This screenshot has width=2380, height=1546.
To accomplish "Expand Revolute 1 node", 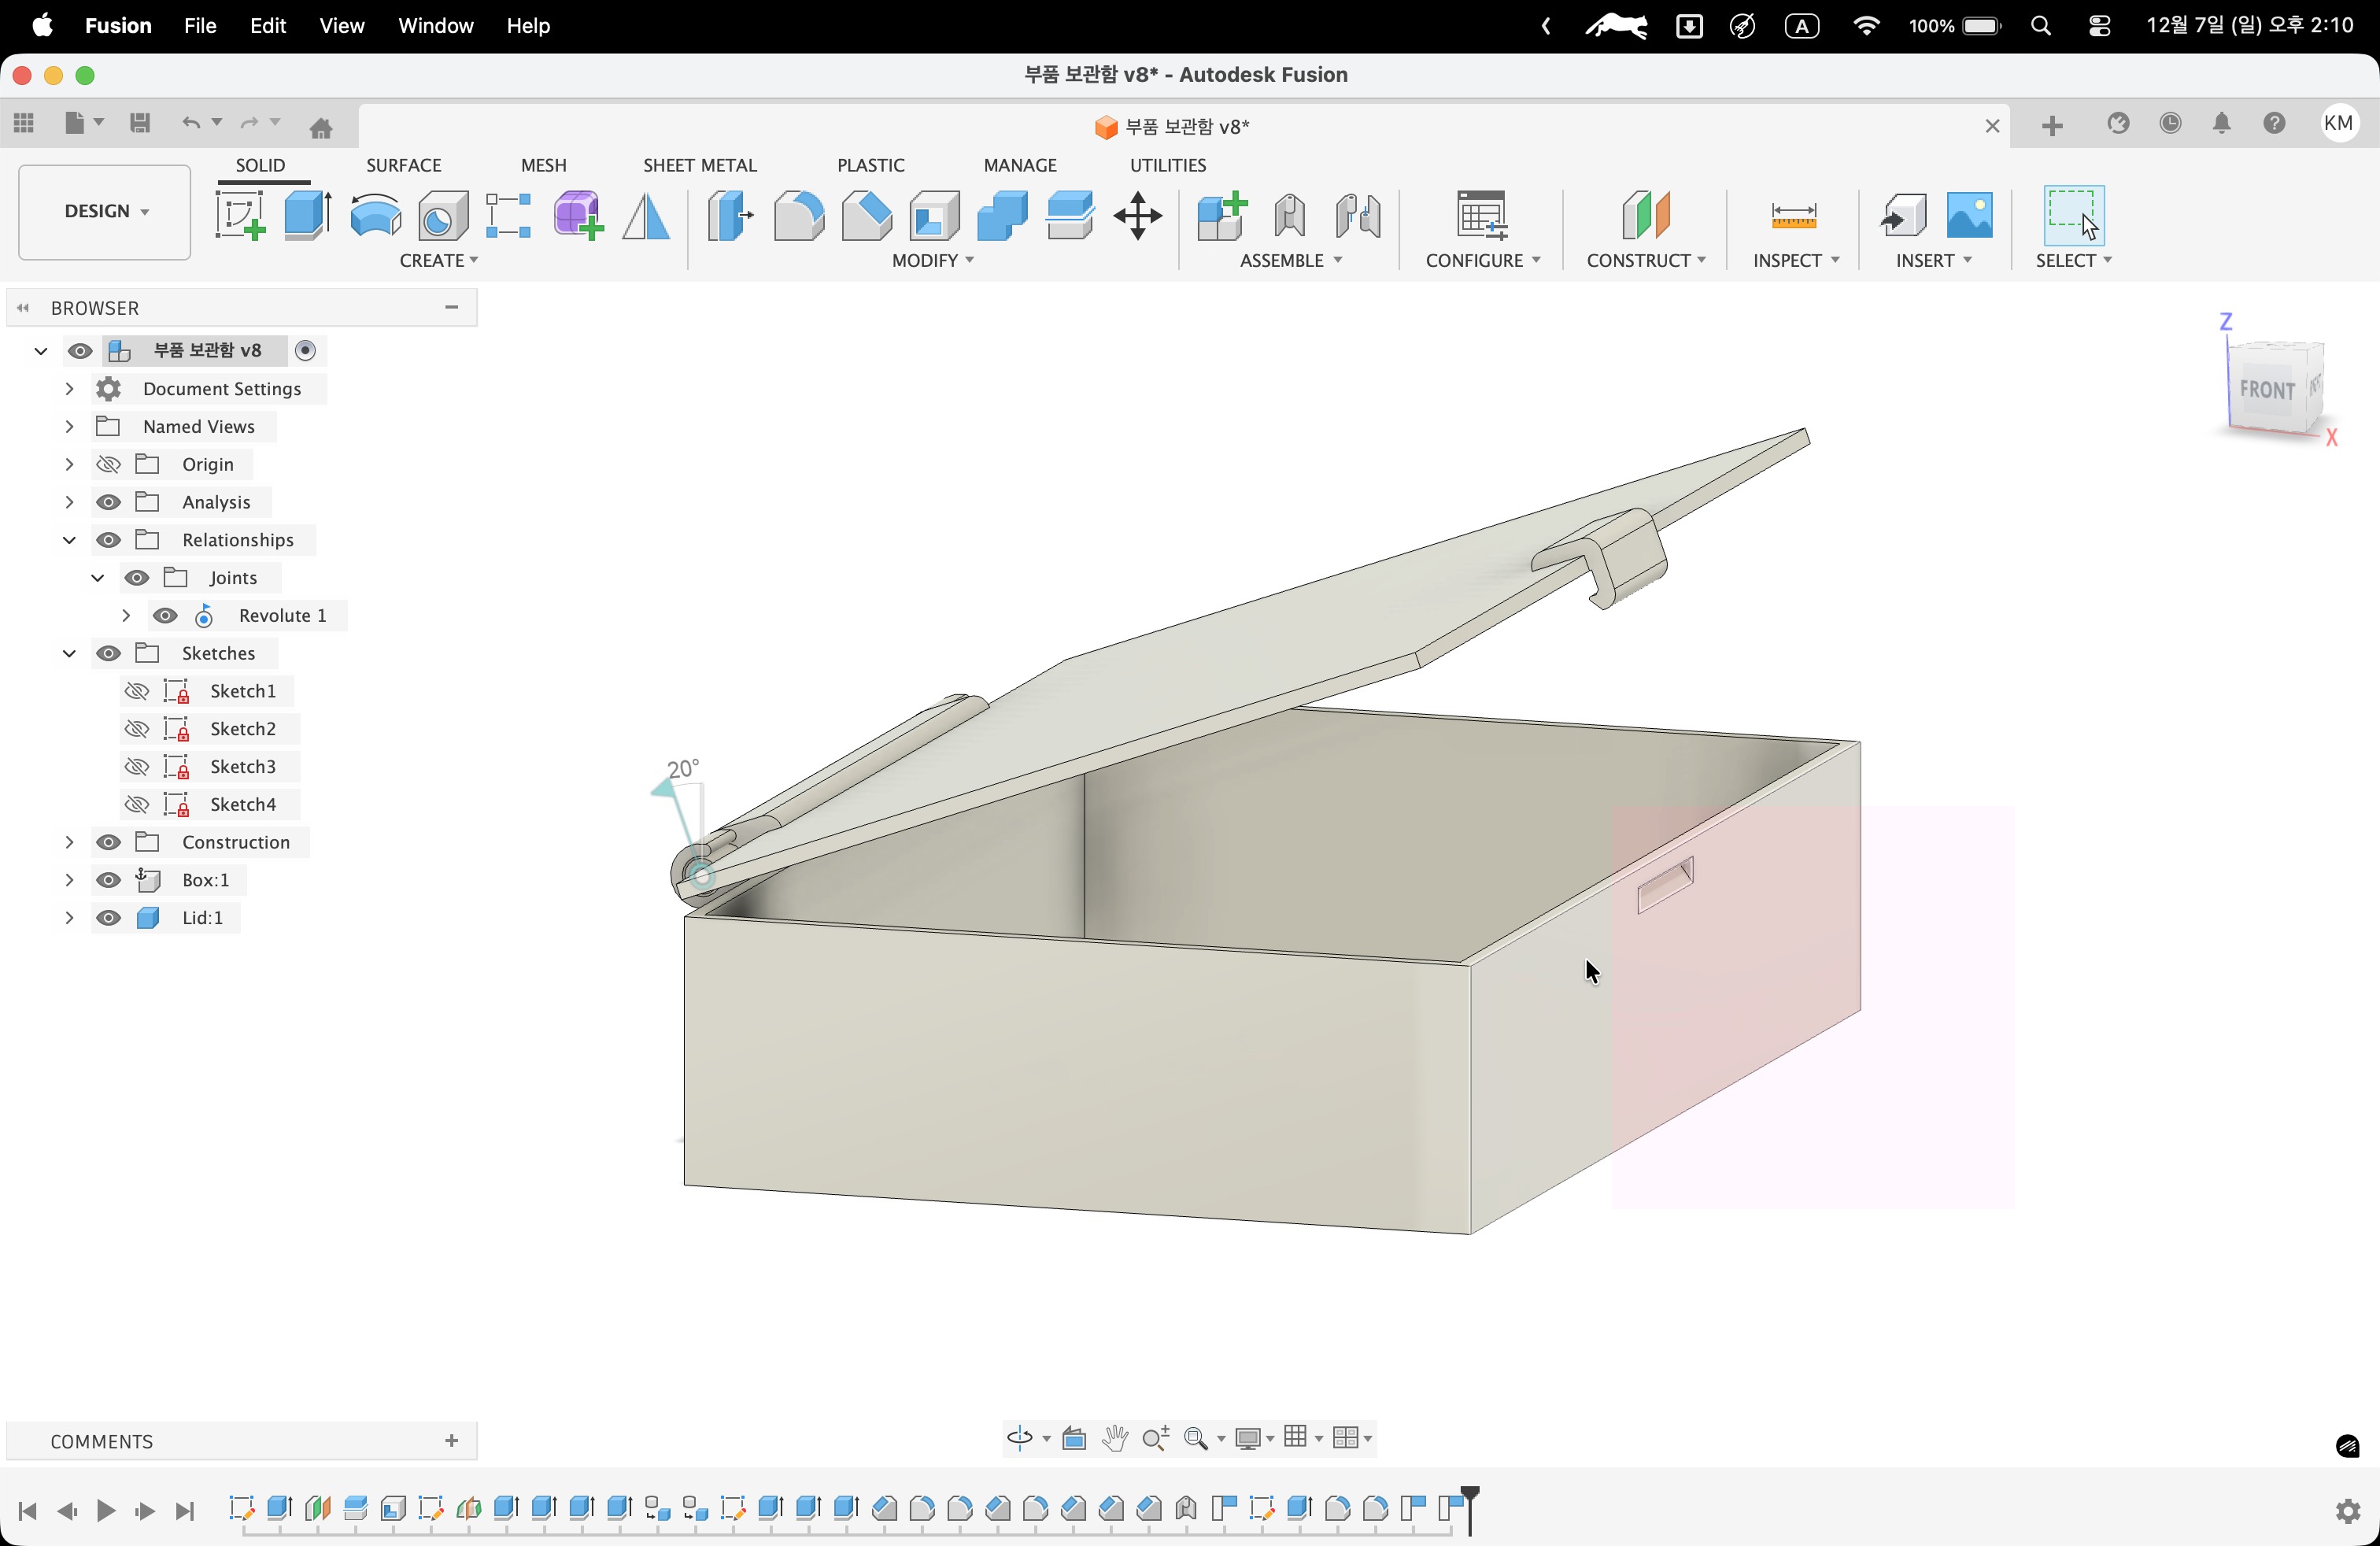I will tap(126, 616).
